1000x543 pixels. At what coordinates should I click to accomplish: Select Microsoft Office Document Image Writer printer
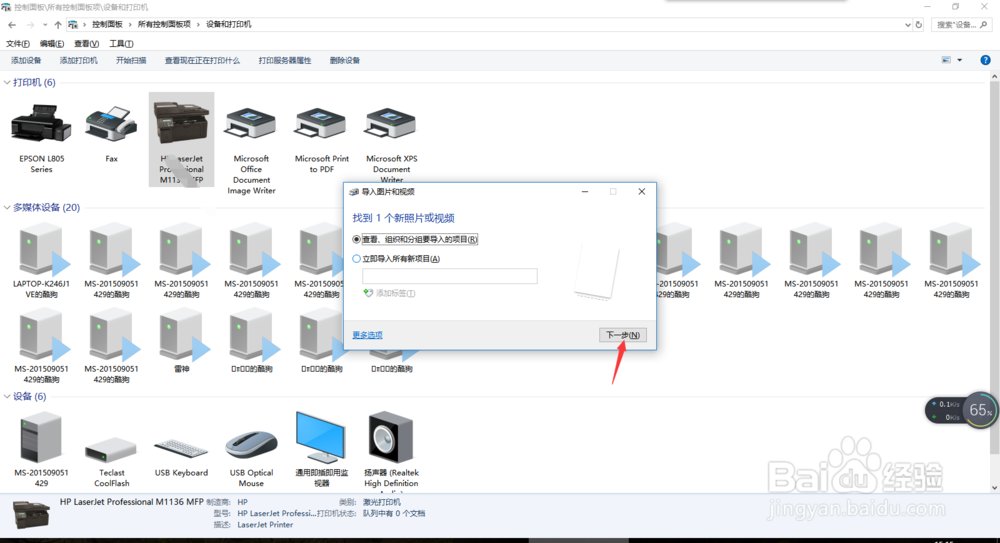click(251, 123)
